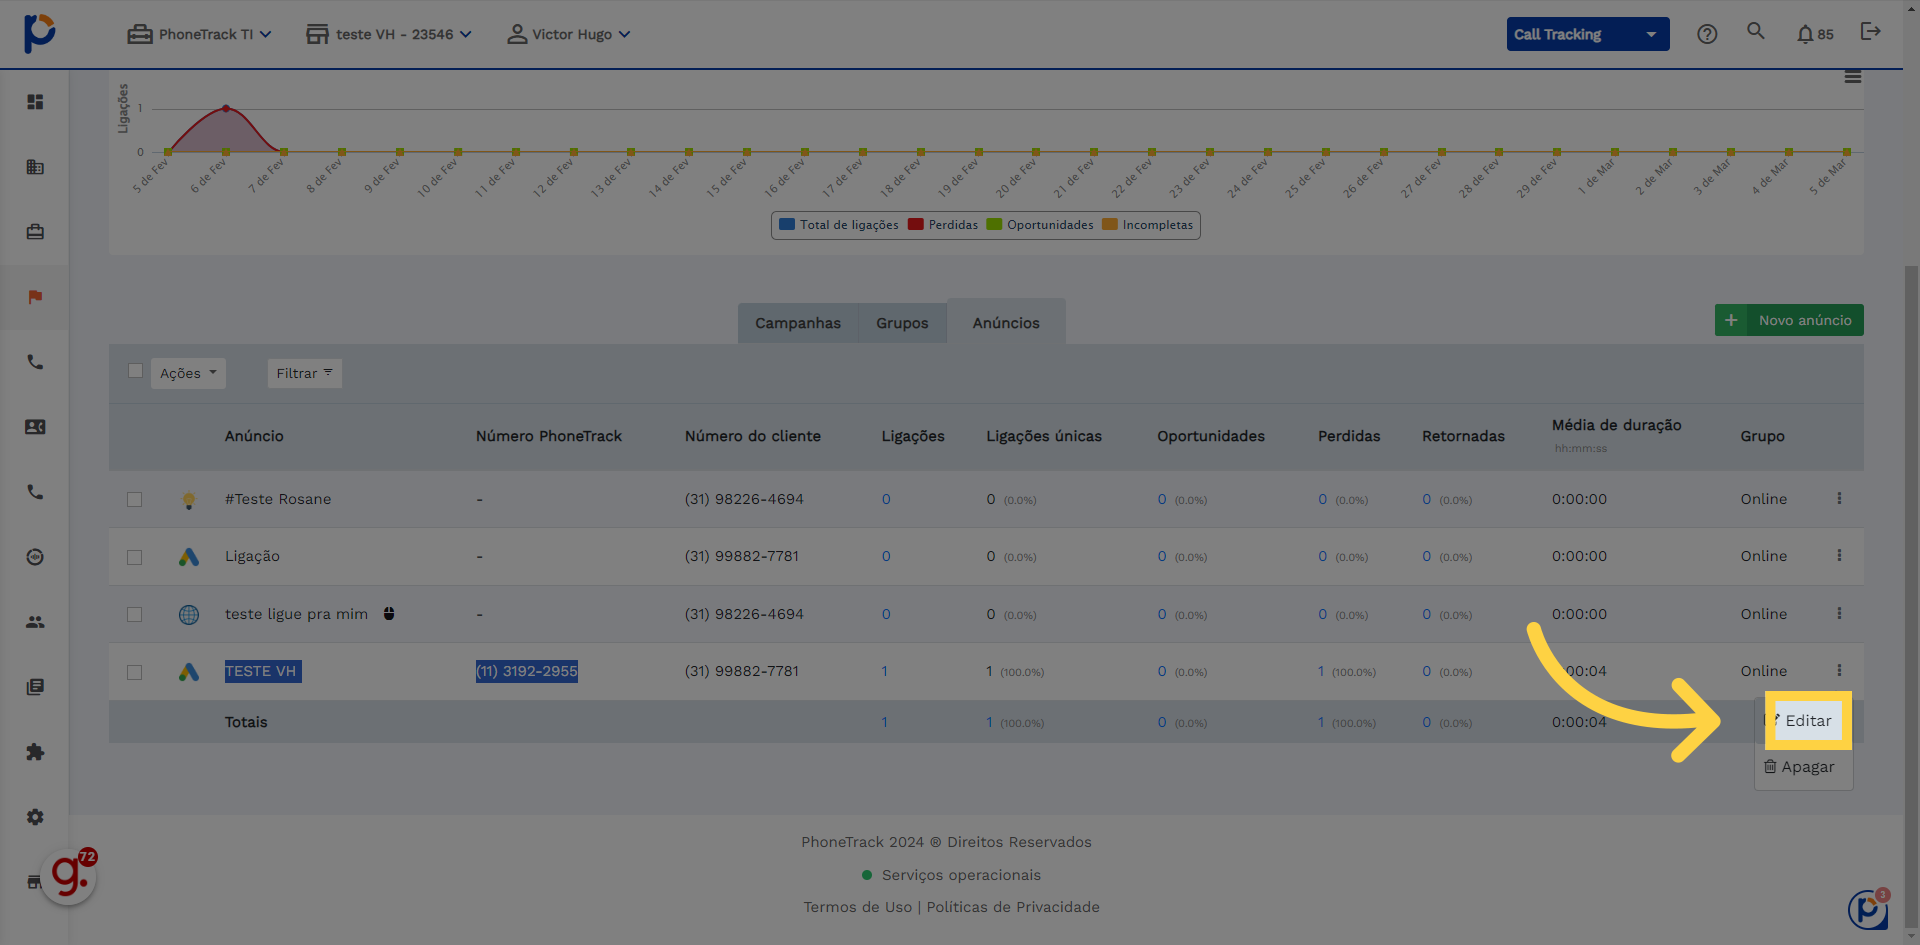Open row options for TESTE VH
This screenshot has height=945, width=1920.
[1839, 670]
